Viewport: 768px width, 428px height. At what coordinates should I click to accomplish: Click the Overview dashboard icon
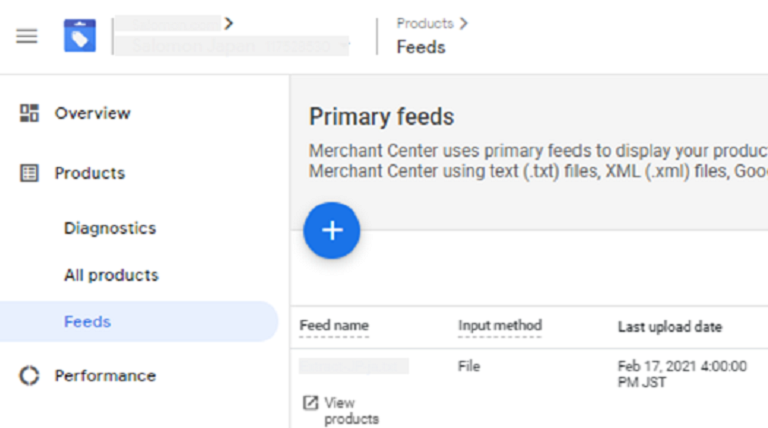tap(30, 113)
